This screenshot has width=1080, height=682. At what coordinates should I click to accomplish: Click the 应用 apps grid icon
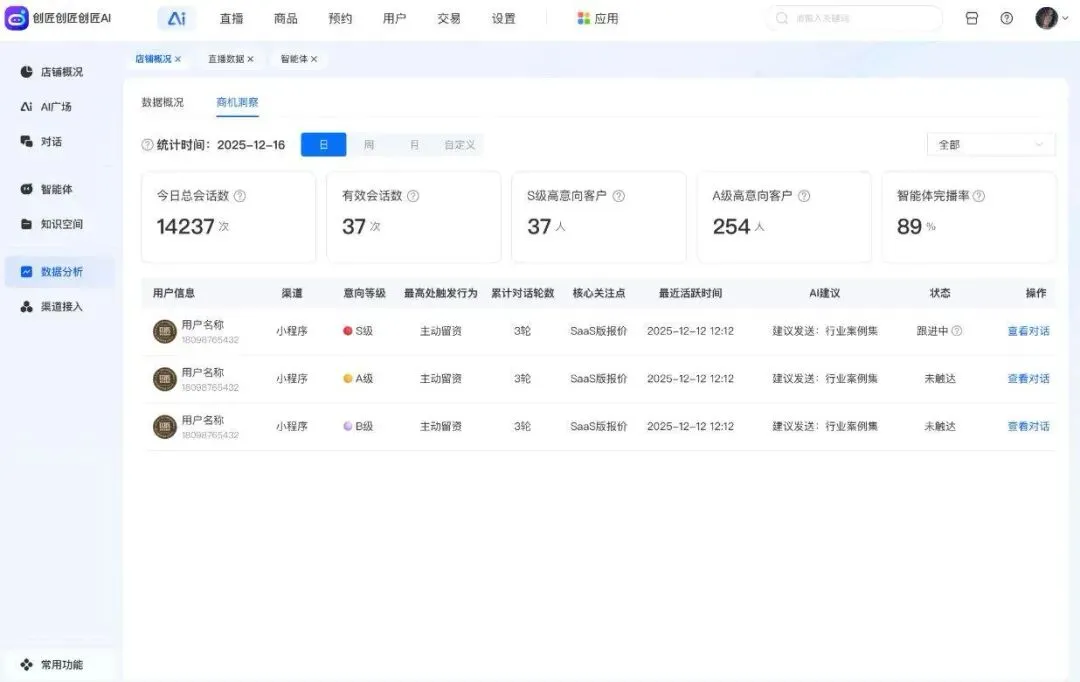(584, 17)
